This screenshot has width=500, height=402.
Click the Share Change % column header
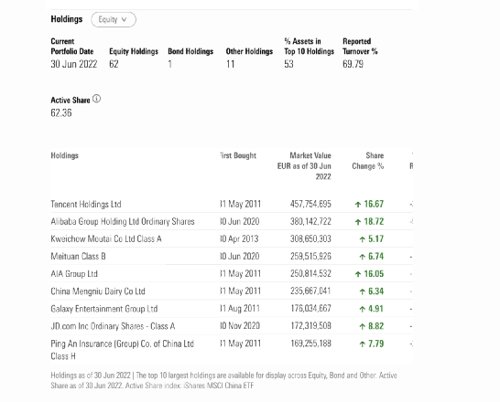pyautogui.click(x=368, y=161)
